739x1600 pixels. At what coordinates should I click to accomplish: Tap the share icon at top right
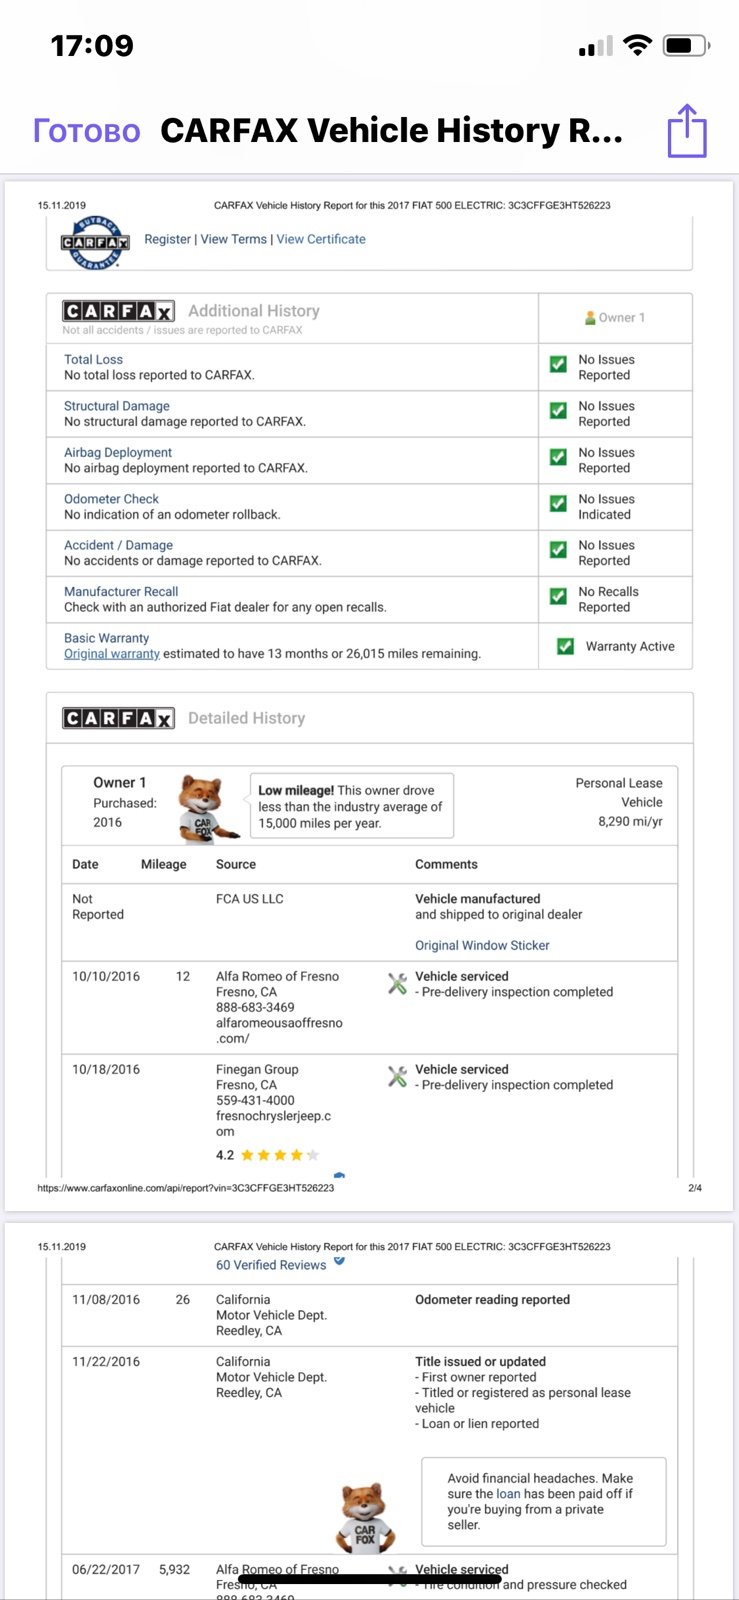pos(687,130)
